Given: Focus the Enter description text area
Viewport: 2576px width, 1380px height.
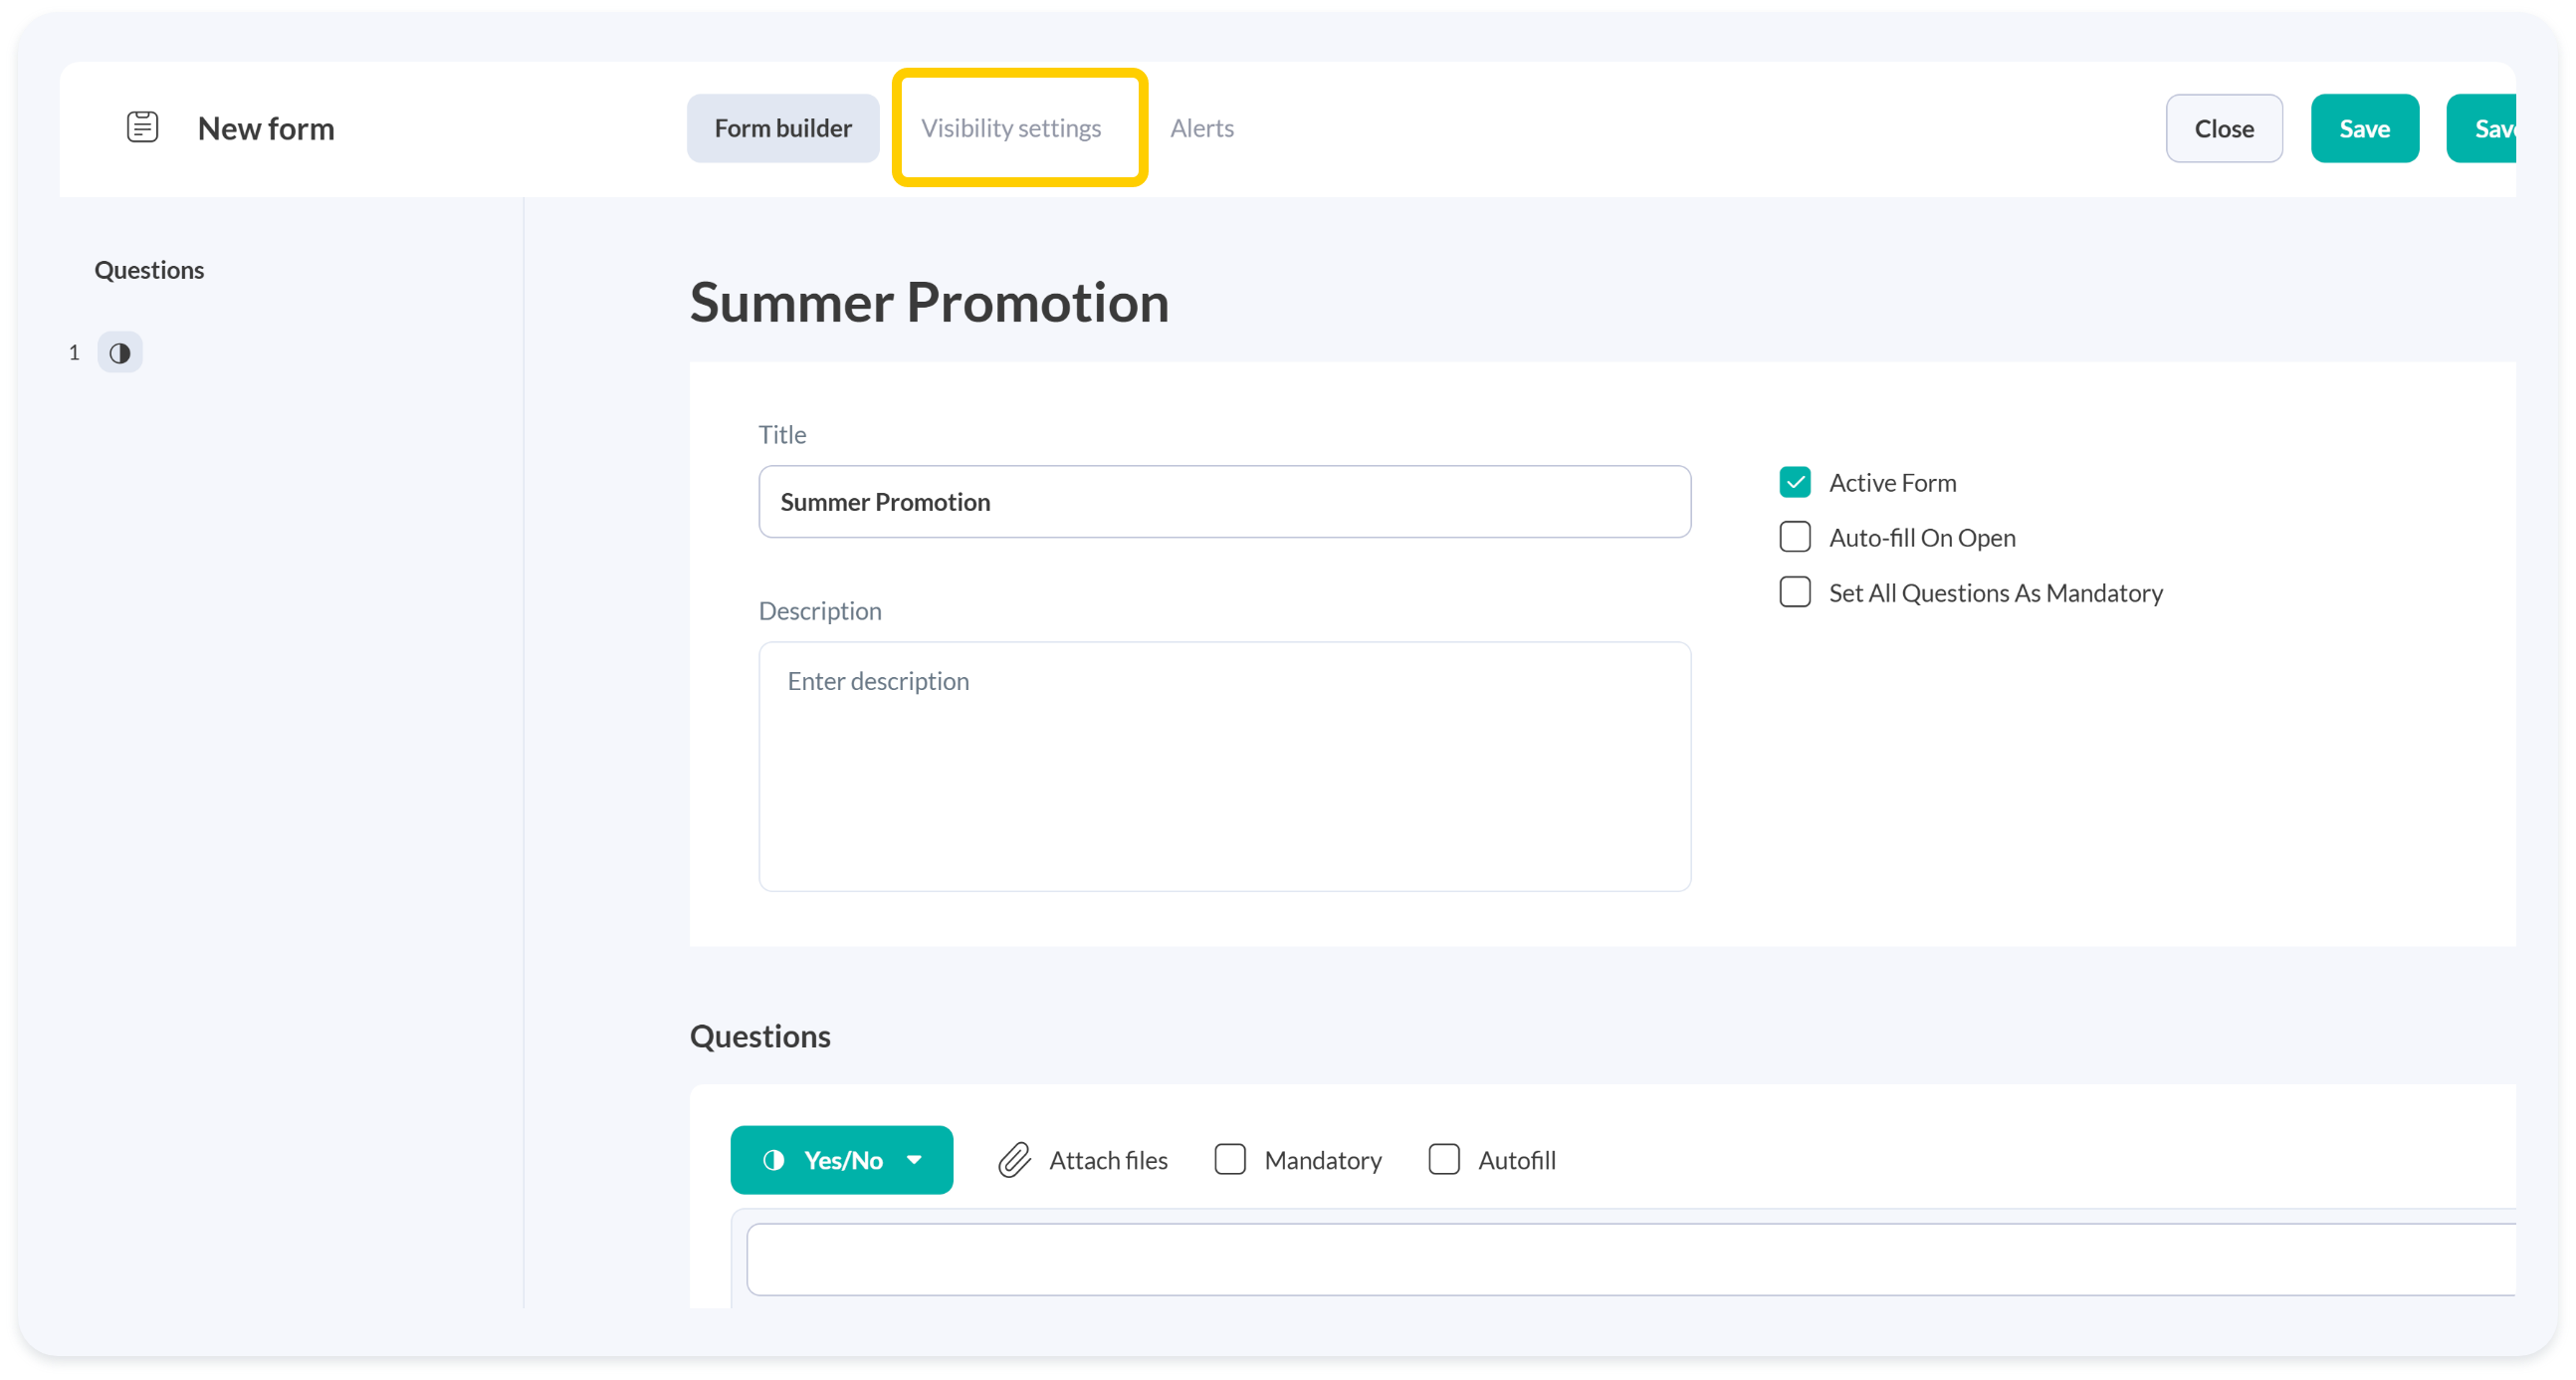Looking at the screenshot, I should [x=1223, y=766].
